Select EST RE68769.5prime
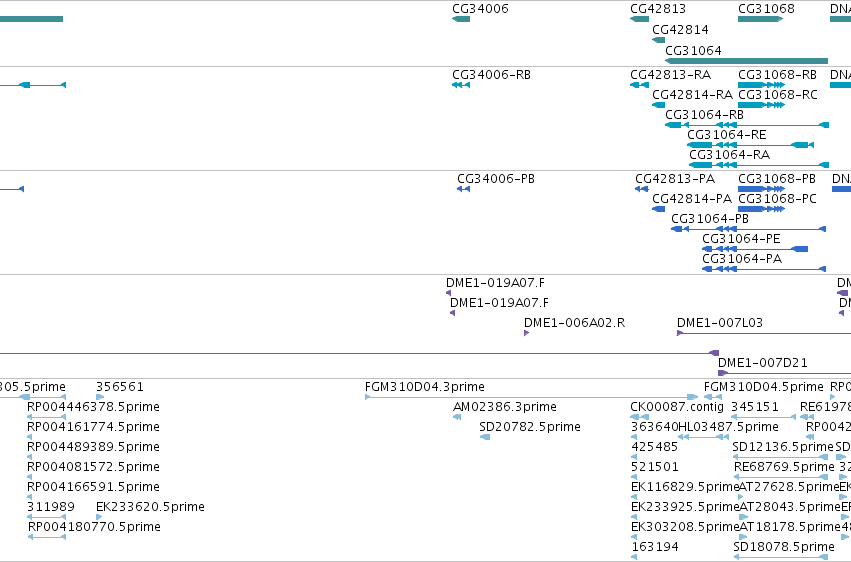The width and height of the screenshot is (851, 562). point(784,468)
